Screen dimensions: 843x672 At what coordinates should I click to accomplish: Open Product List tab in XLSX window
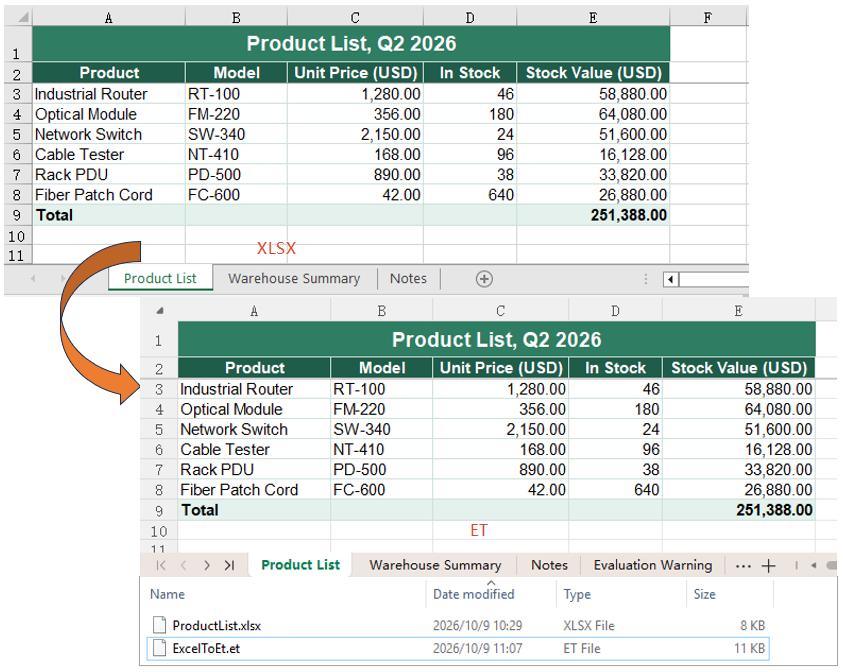tap(160, 278)
